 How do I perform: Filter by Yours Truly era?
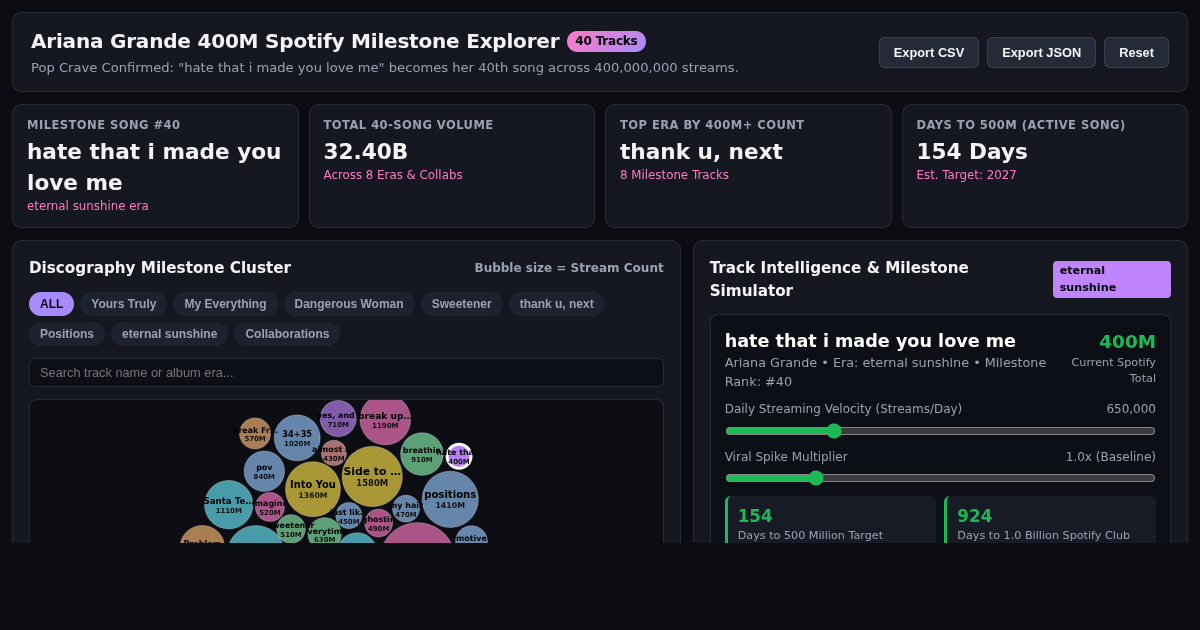(124, 304)
